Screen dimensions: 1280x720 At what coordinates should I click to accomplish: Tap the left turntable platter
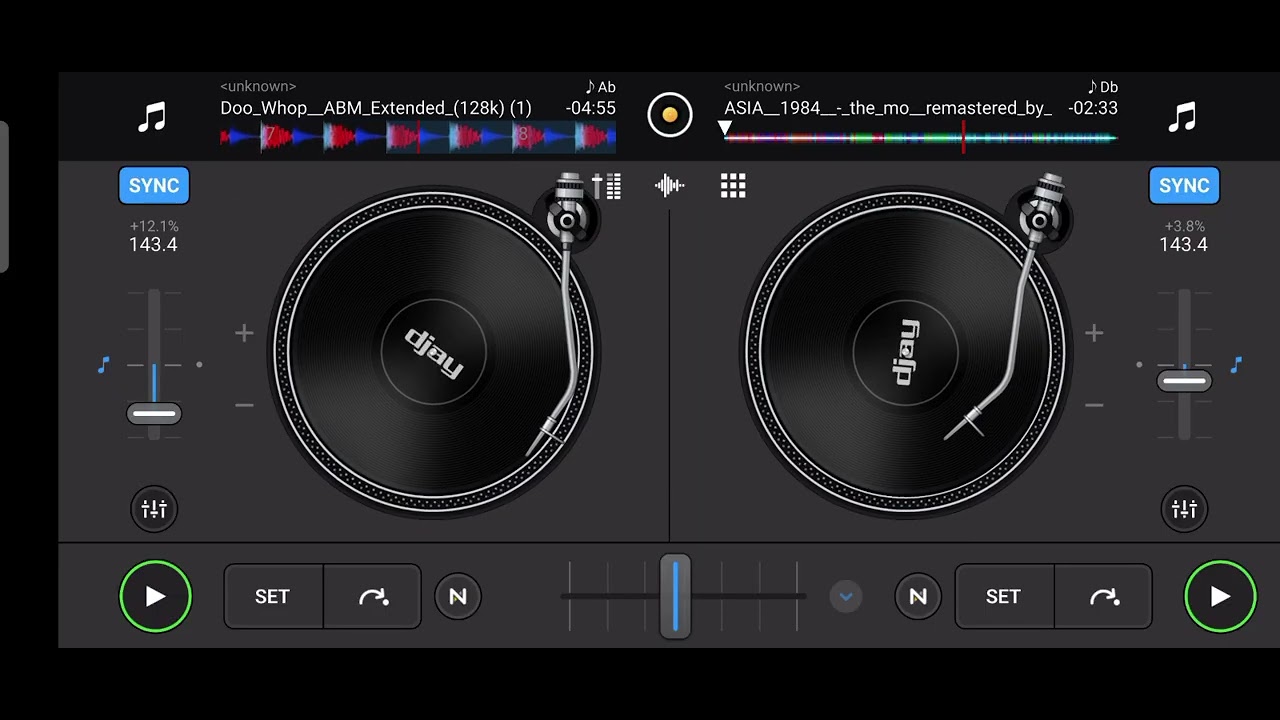tap(434, 352)
